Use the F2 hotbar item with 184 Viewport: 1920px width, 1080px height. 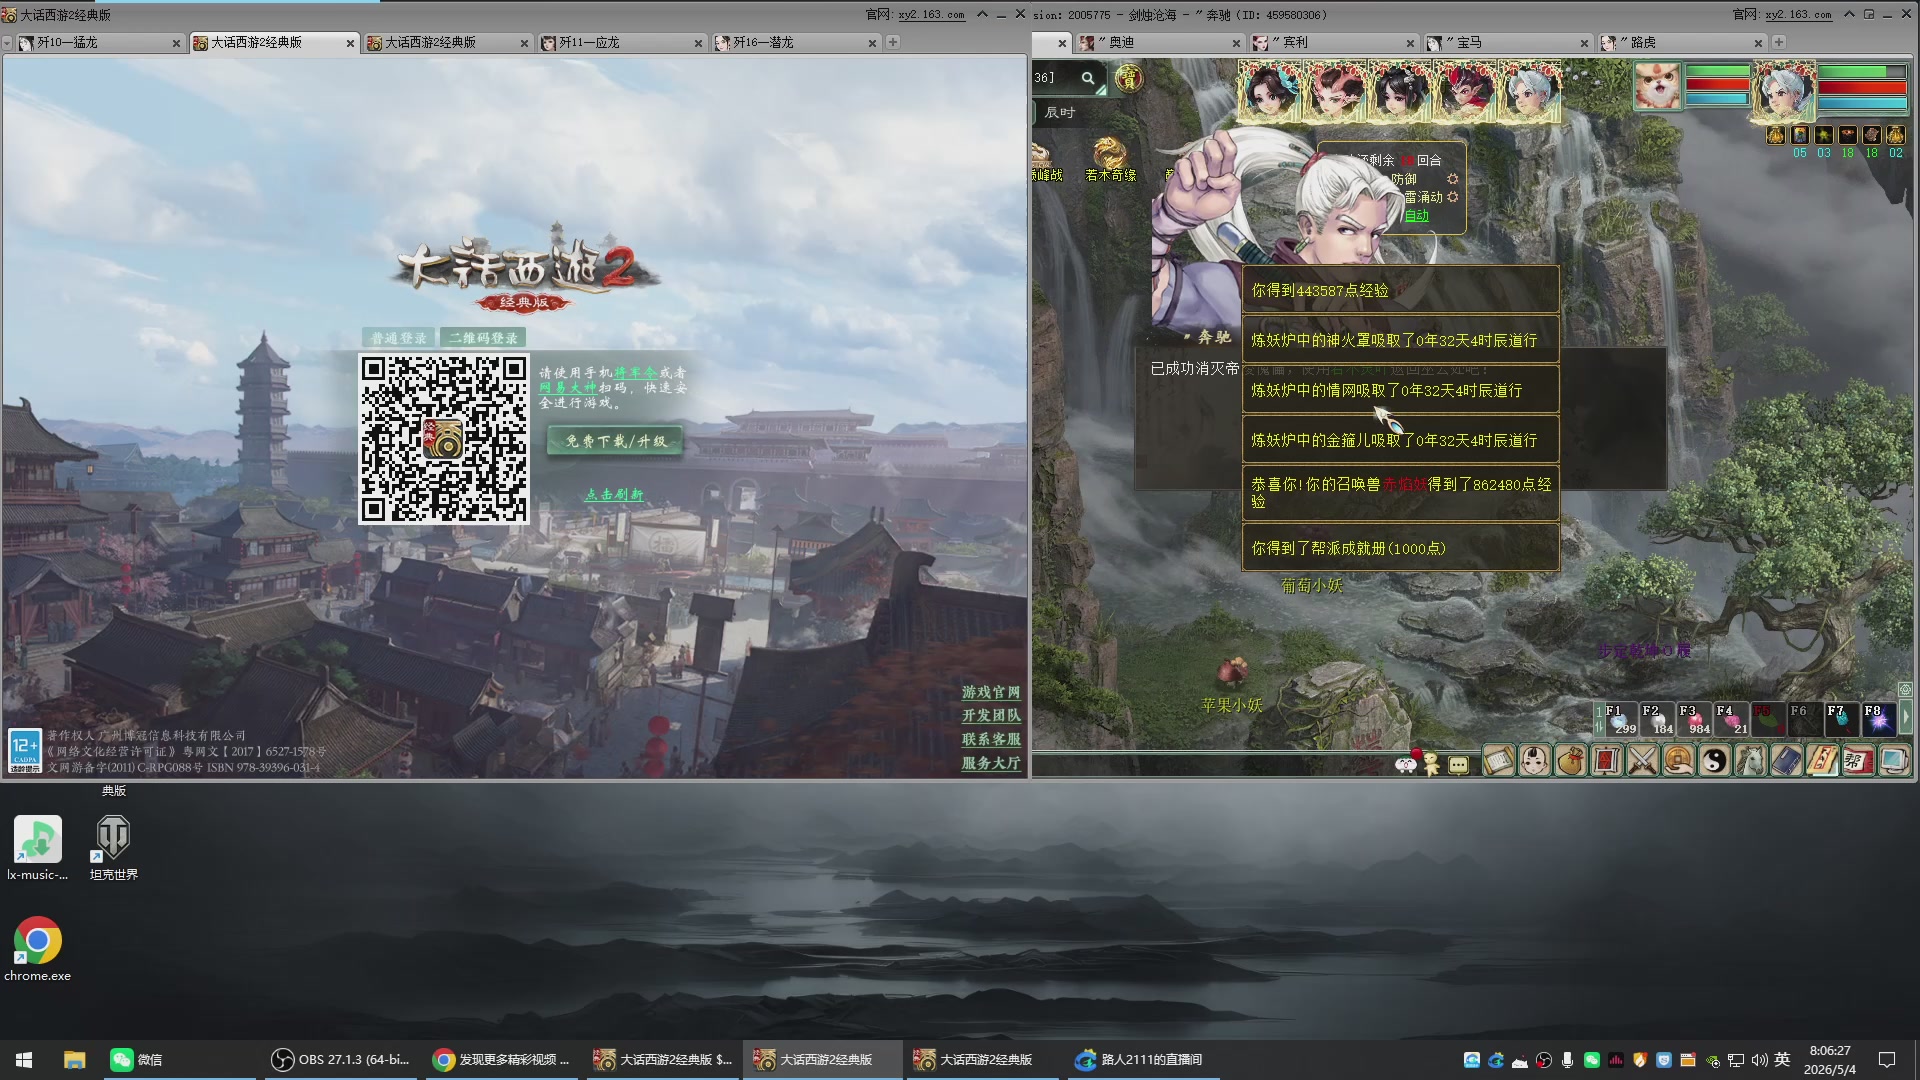[1657, 719]
